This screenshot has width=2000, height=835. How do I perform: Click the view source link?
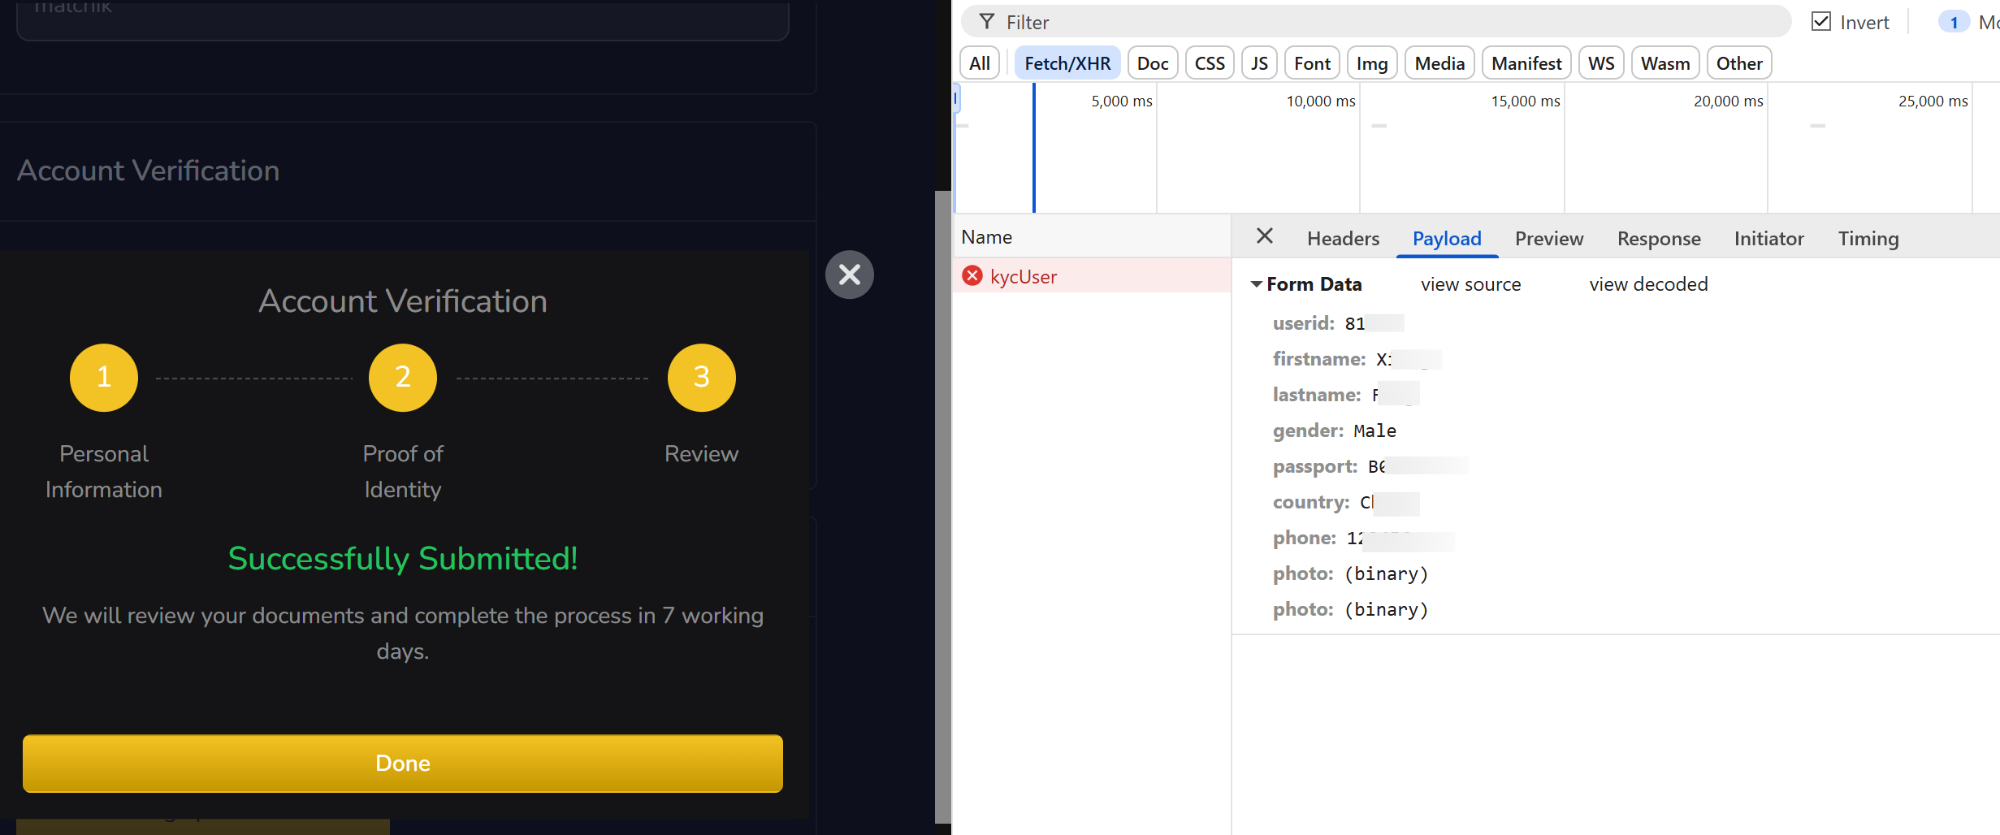1470,285
